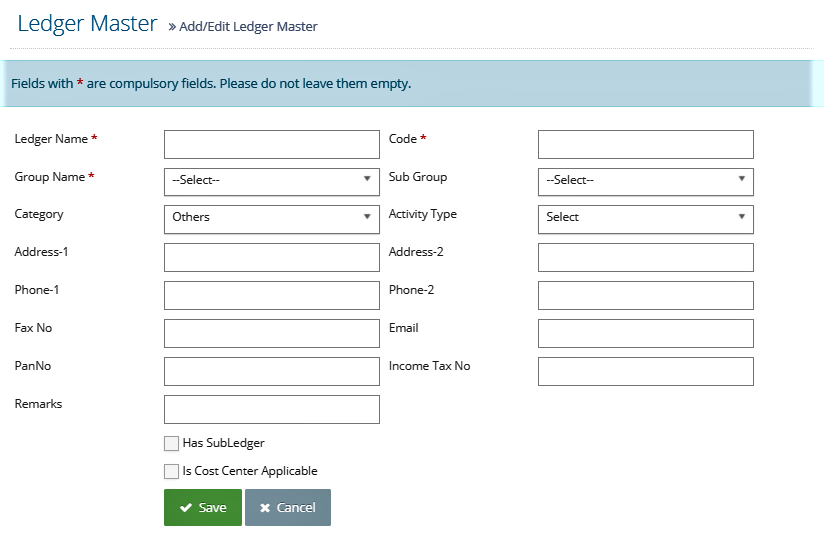The image size is (824, 550).
Task: Click inside the Remarks field
Action: coord(272,409)
